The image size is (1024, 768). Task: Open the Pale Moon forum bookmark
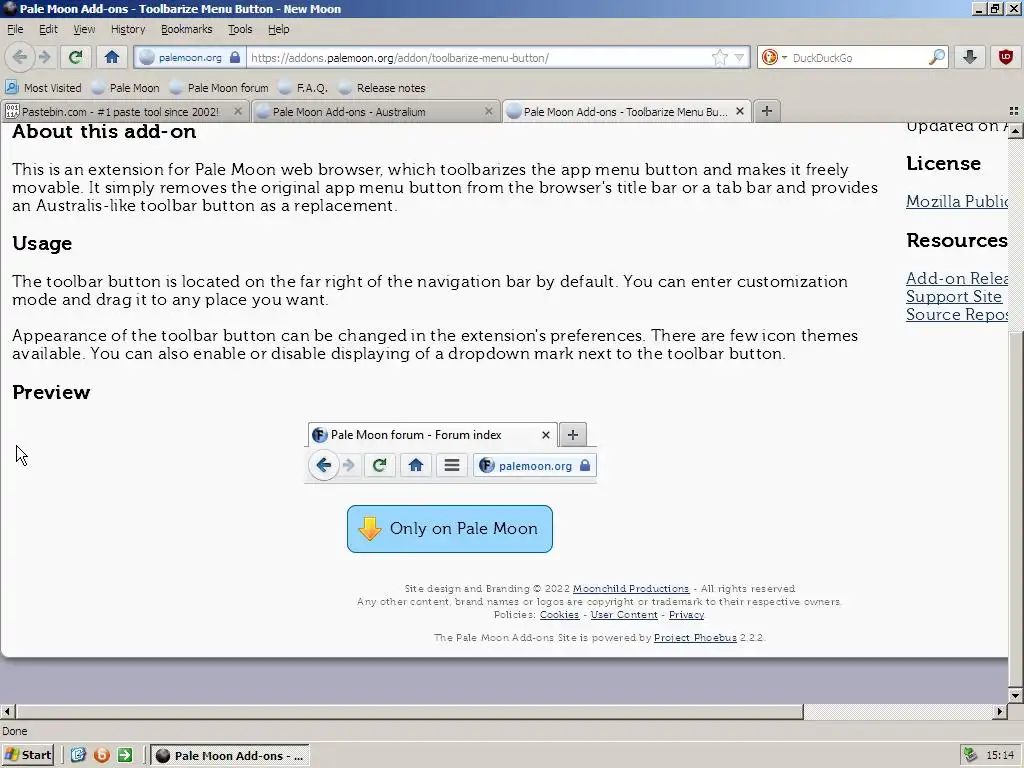[219, 88]
